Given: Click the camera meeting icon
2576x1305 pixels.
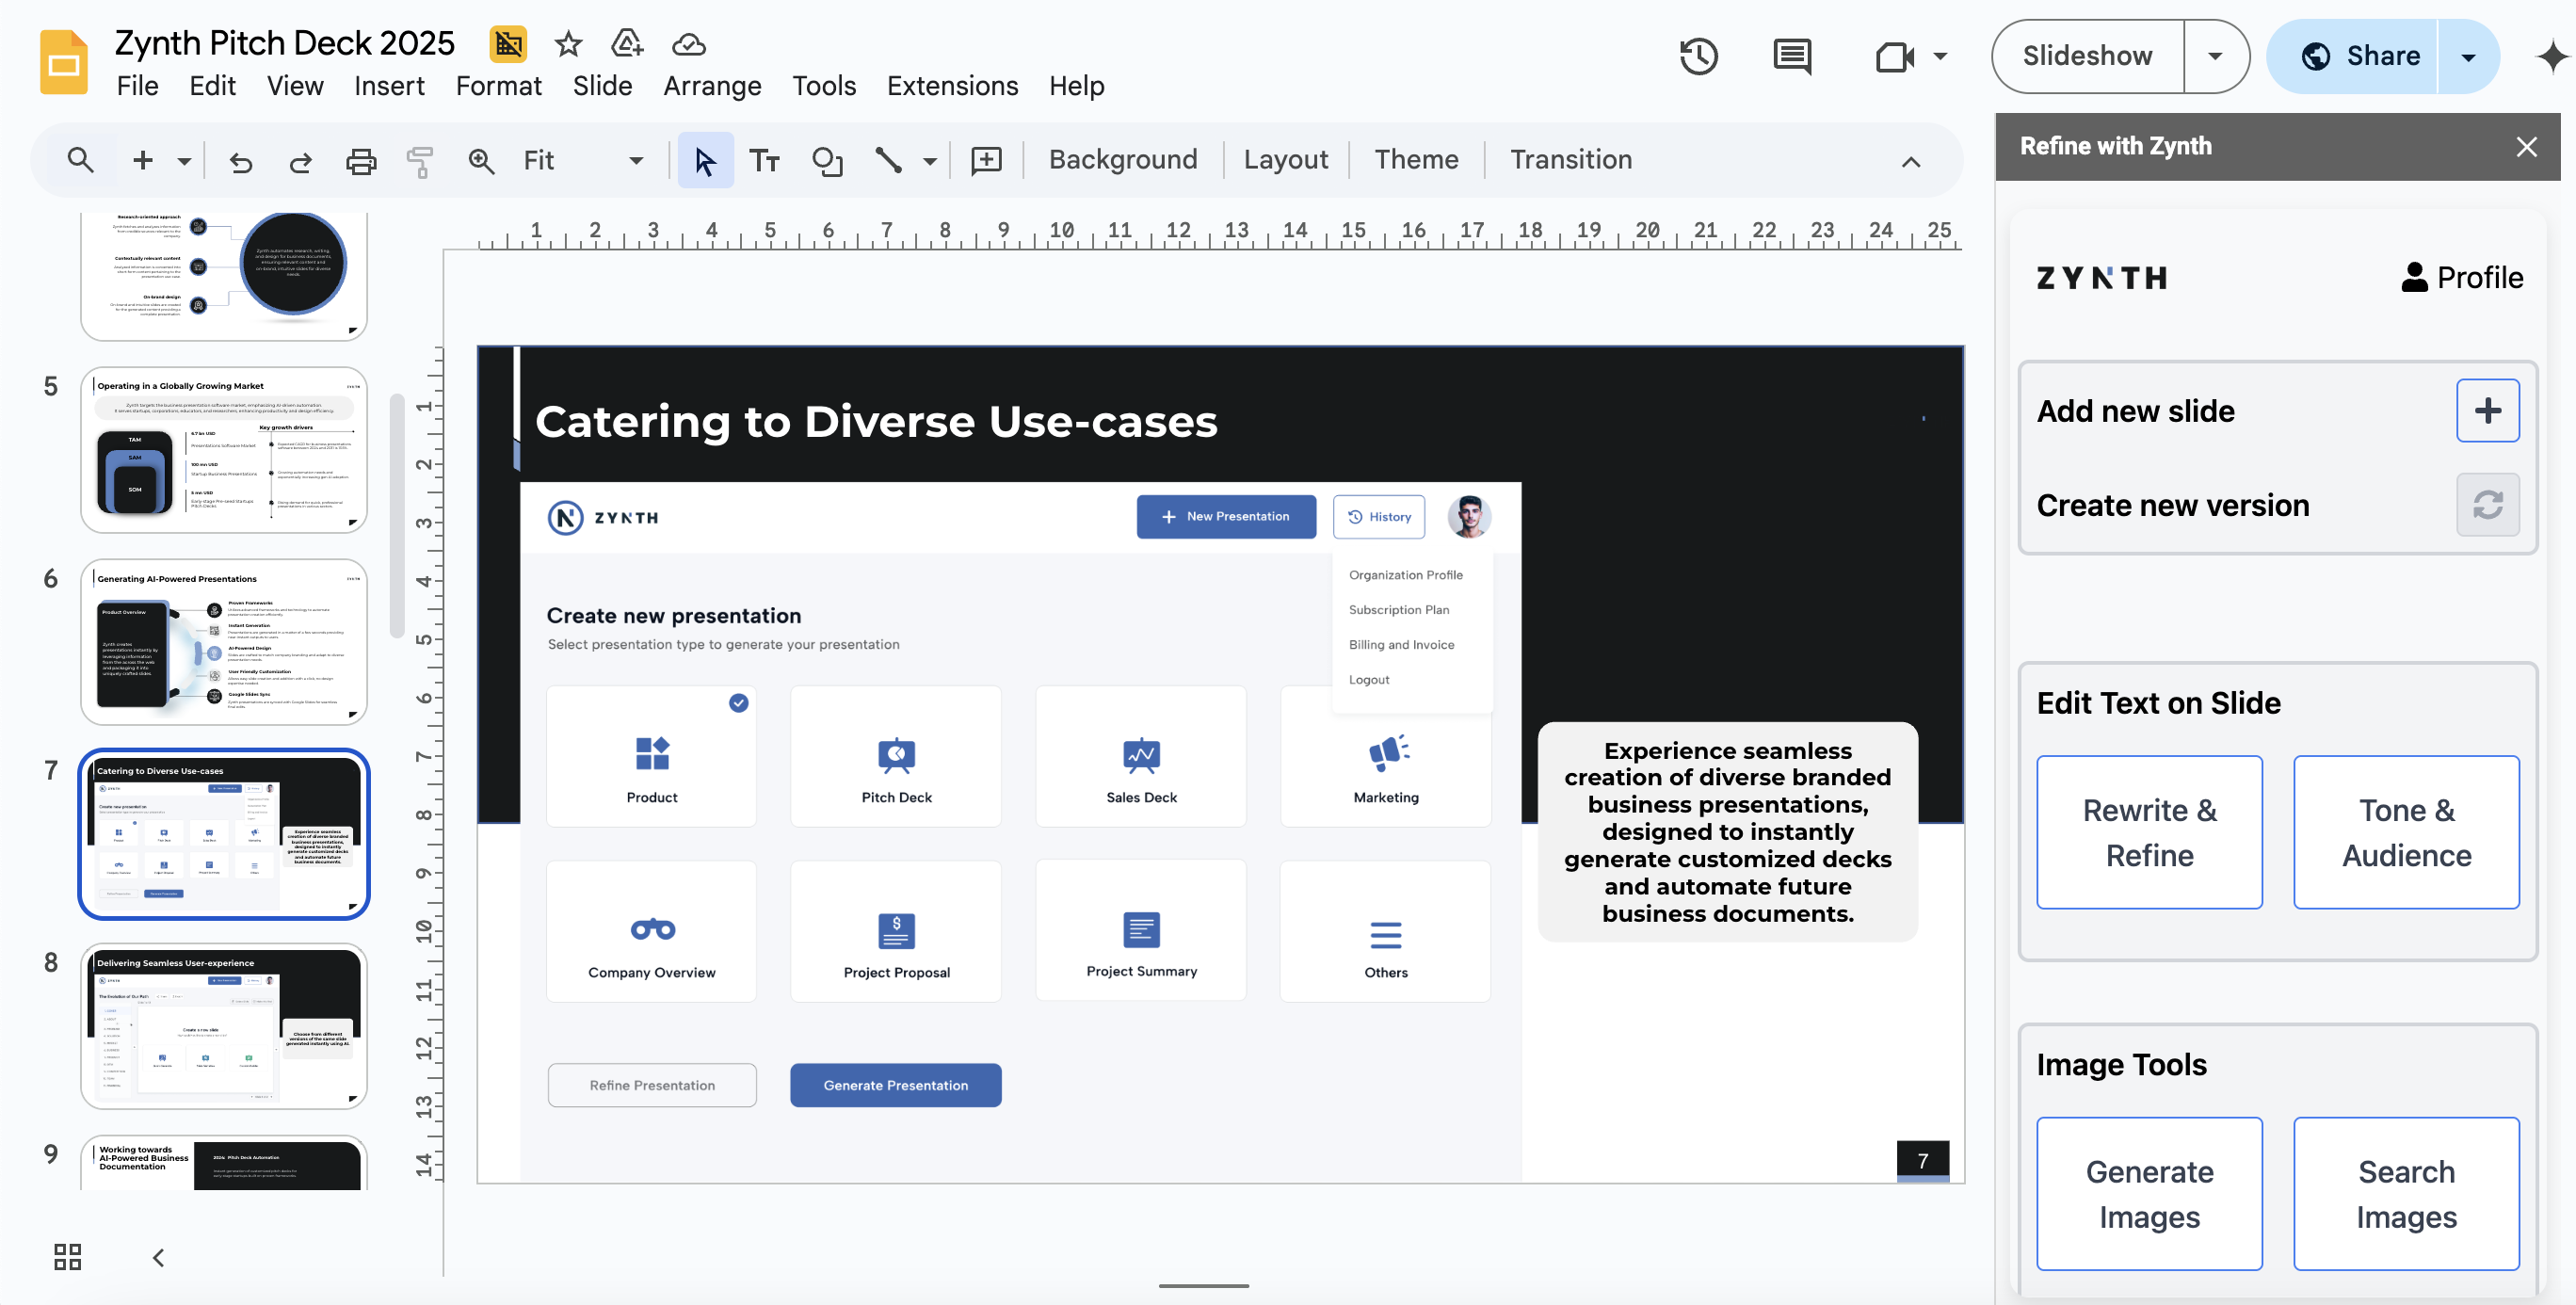Looking at the screenshot, I should [x=1894, y=56].
